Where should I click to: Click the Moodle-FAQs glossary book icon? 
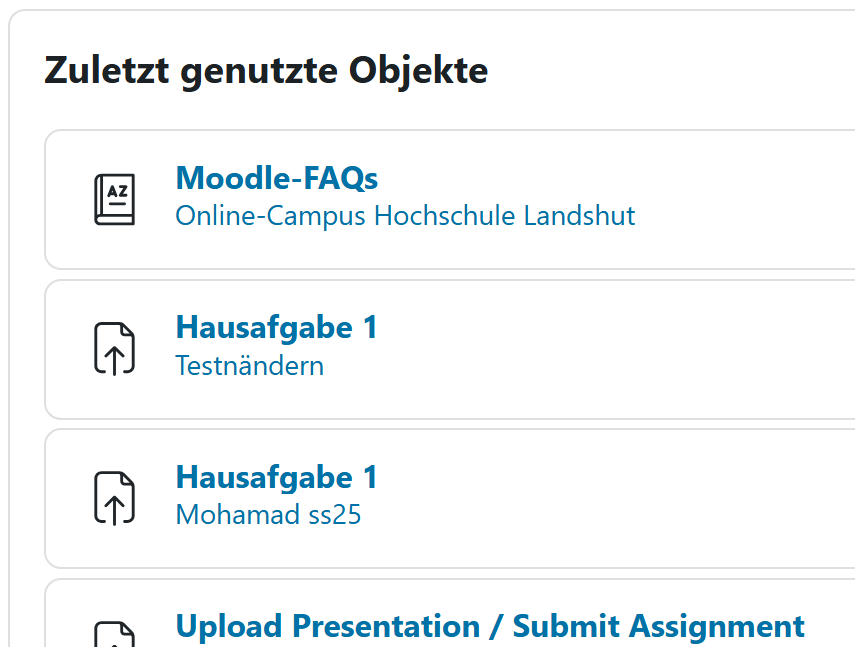[115, 198]
